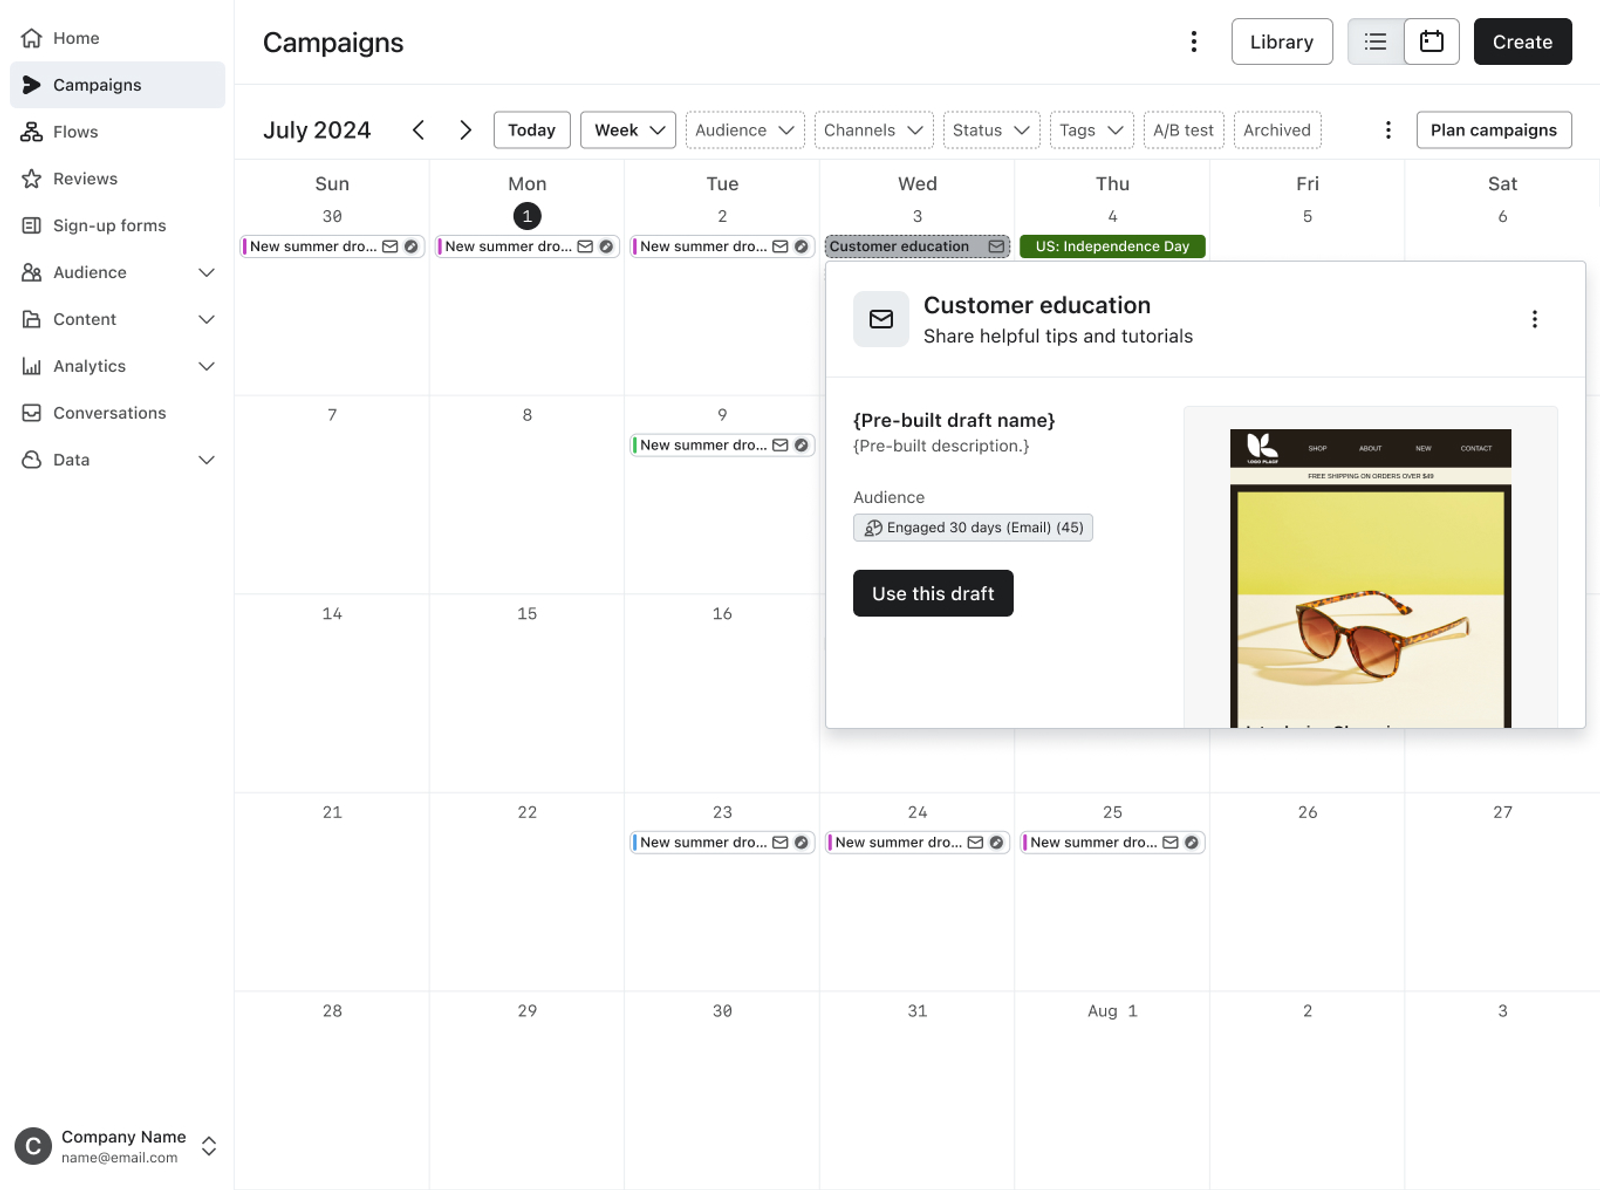
Task: Click the Create button
Action: click(x=1522, y=42)
